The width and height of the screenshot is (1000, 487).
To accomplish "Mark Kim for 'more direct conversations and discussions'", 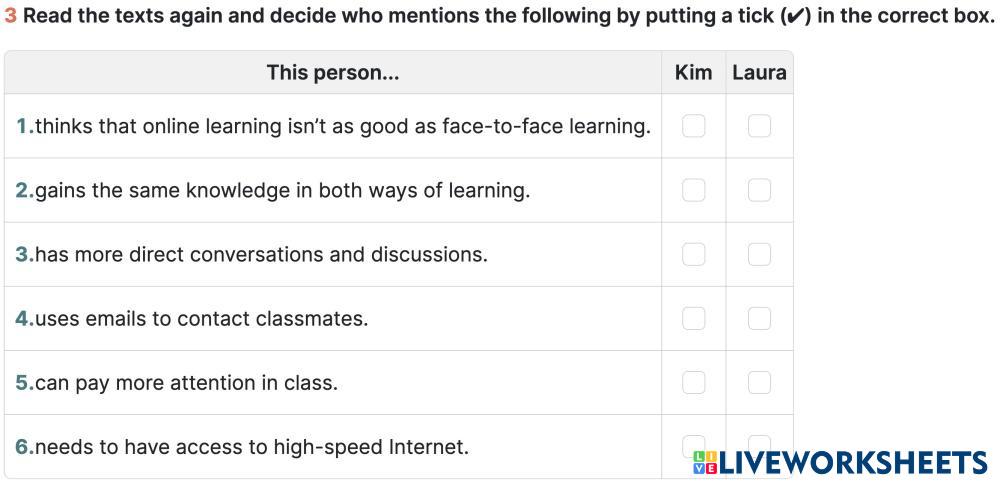I will 693,254.
